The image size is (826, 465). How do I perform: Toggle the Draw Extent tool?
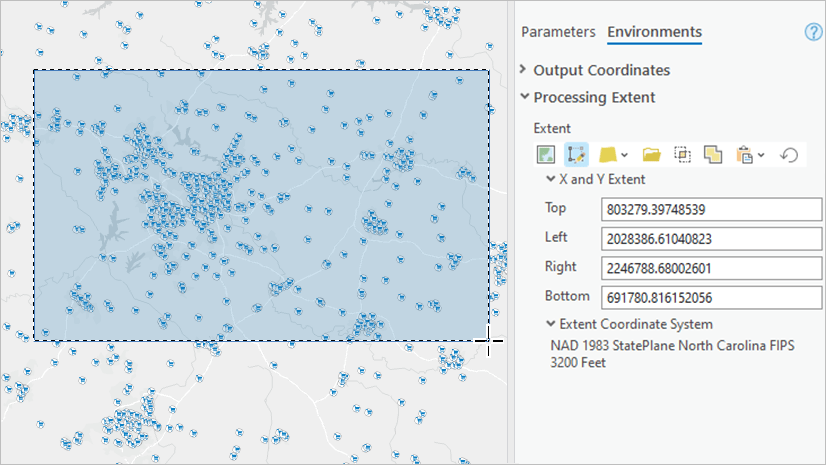coord(576,155)
